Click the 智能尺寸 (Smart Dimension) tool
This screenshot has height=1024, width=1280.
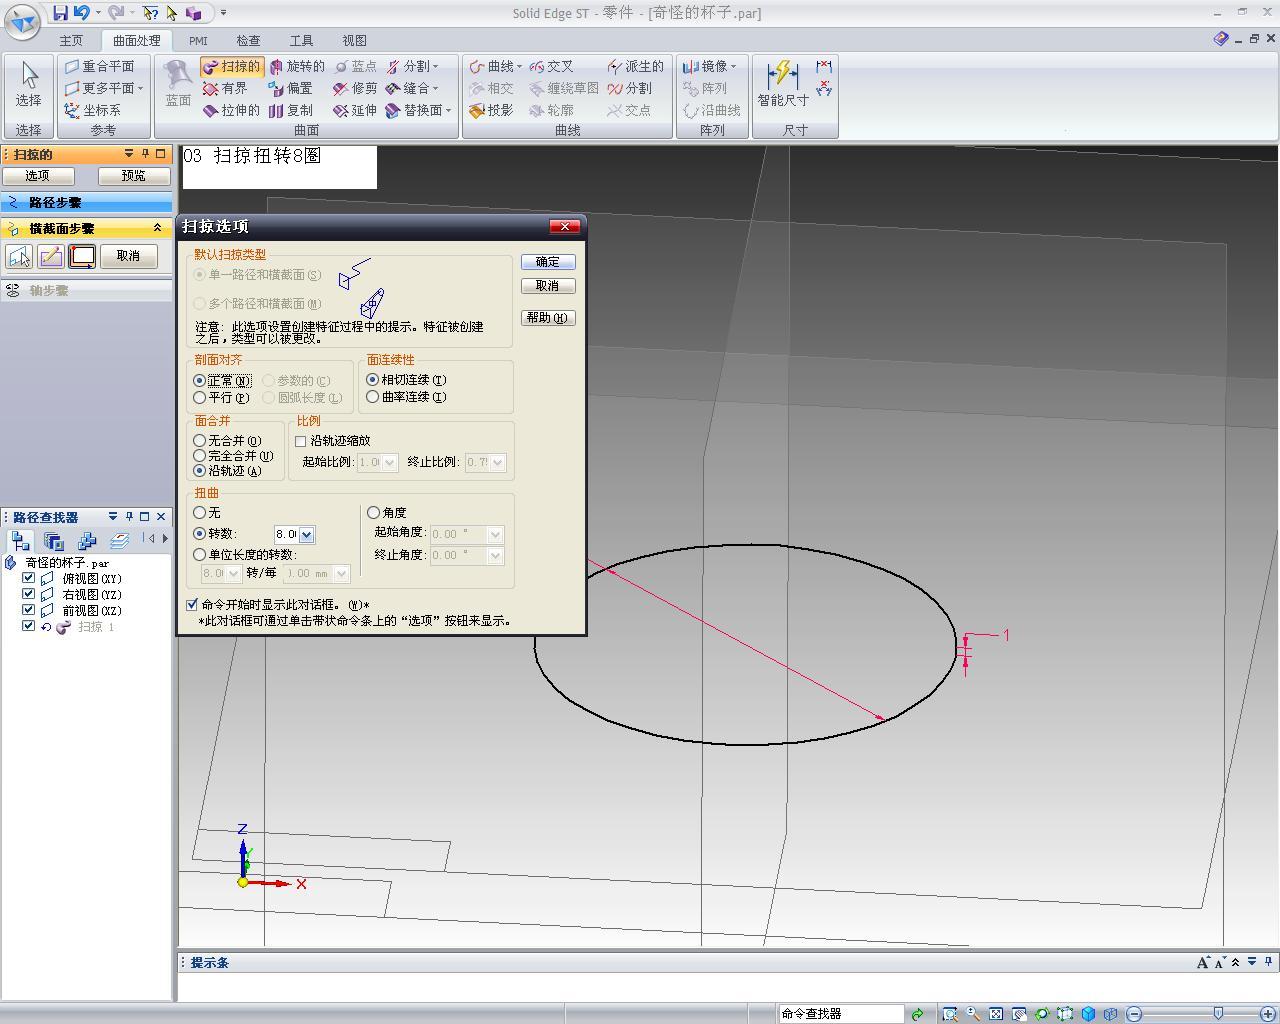tap(783, 84)
